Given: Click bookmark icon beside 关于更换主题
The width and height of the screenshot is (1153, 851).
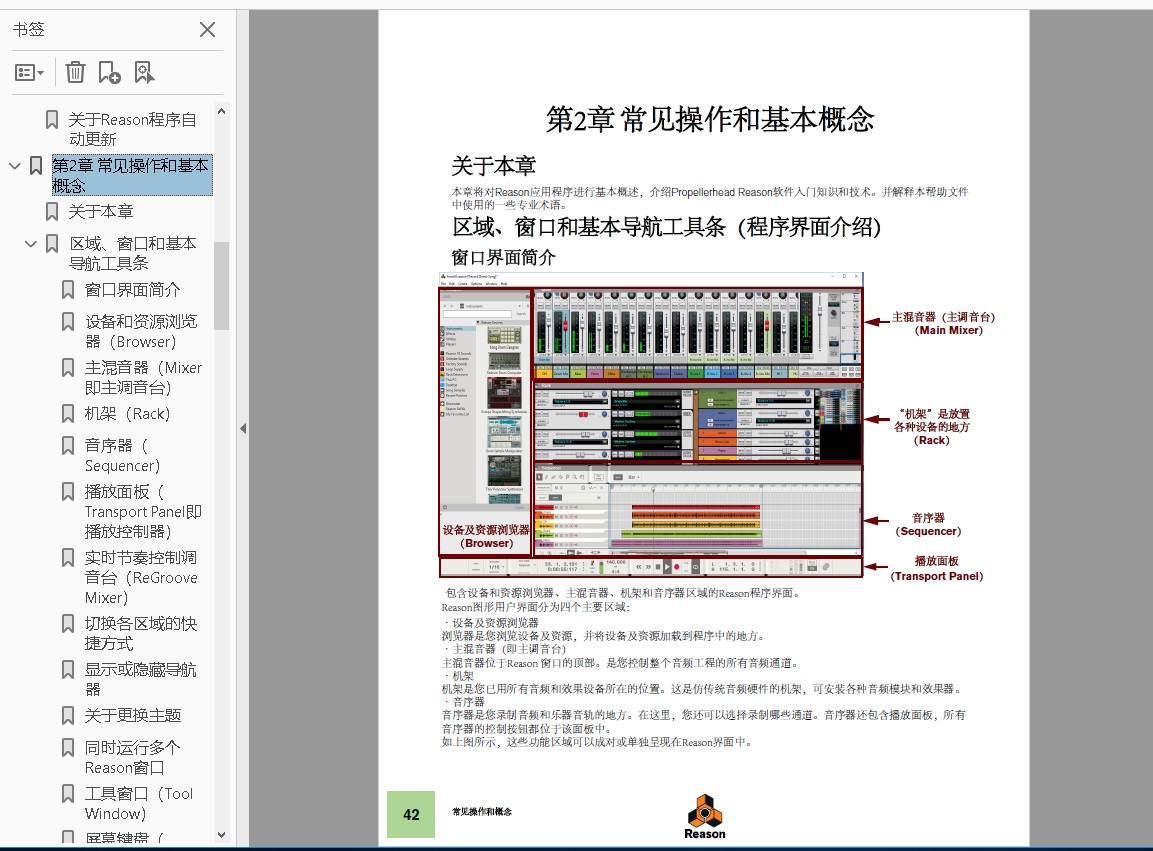Looking at the screenshot, I should [68, 715].
